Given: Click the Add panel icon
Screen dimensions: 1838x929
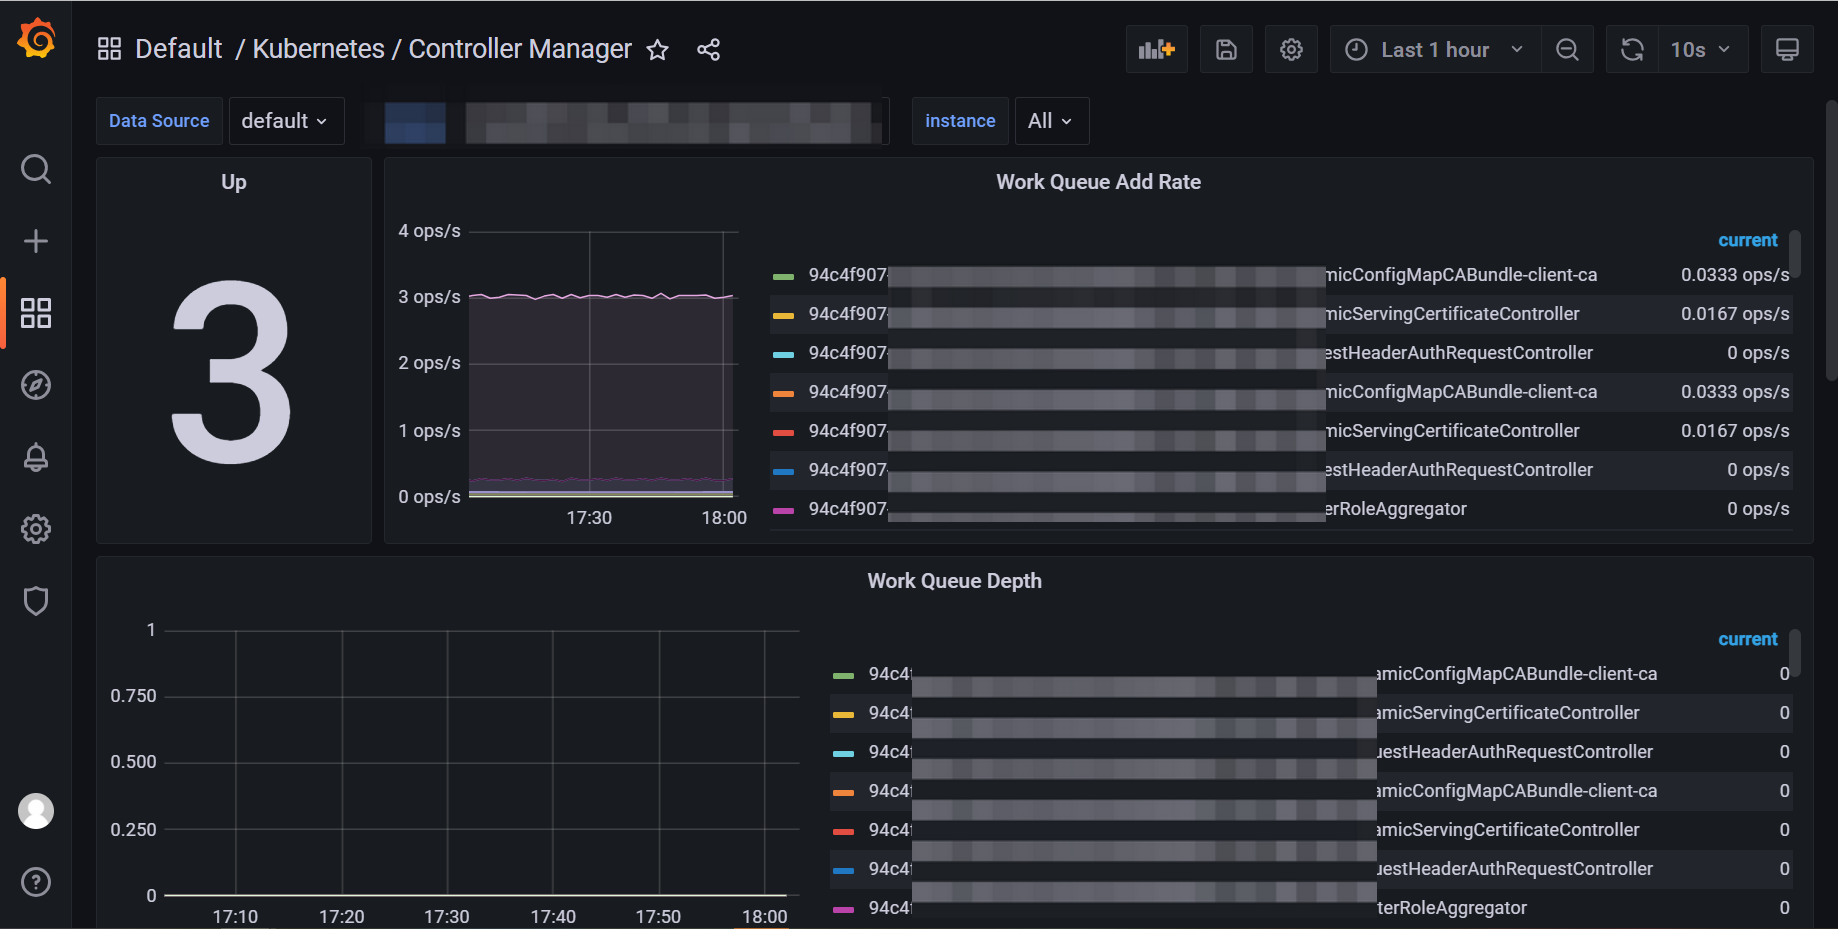Looking at the screenshot, I should coord(1157,49).
